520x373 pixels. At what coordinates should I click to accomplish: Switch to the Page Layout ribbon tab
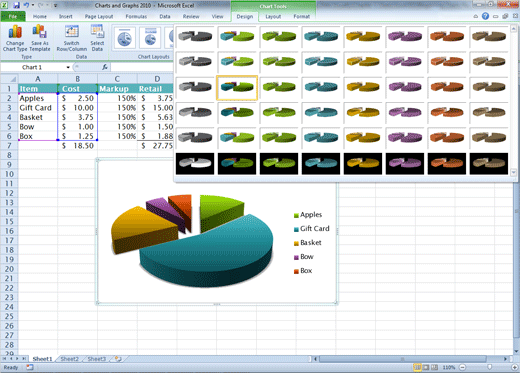99,16
